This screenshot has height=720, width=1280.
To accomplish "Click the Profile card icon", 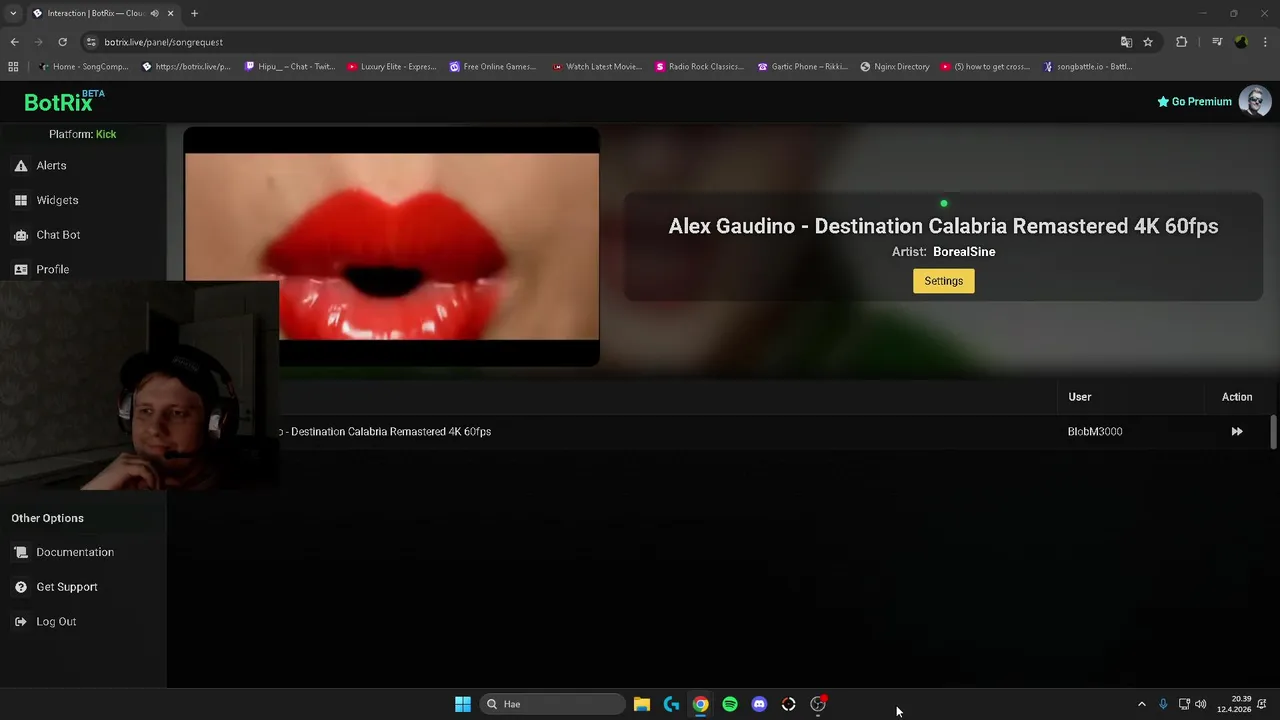I will point(21,269).
